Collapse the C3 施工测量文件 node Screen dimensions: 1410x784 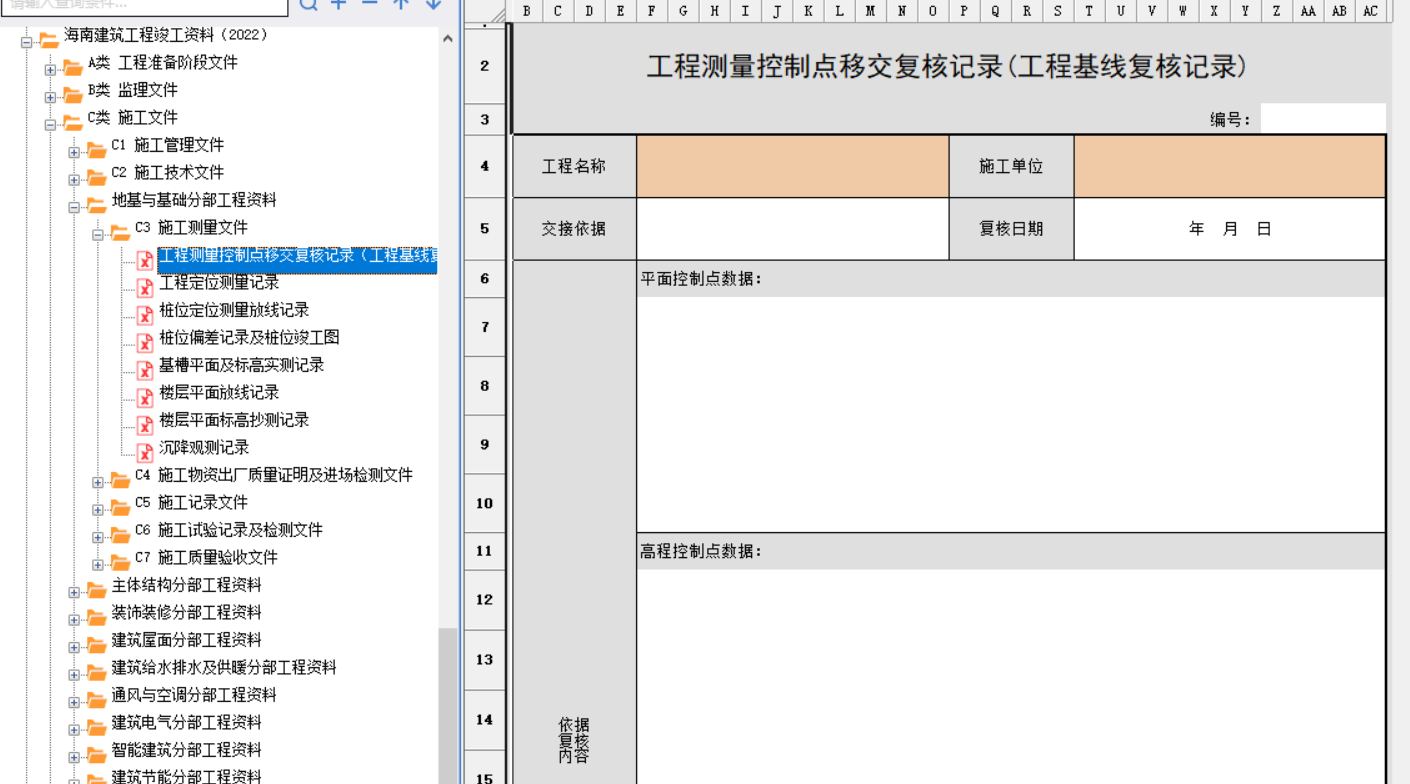click(98, 235)
